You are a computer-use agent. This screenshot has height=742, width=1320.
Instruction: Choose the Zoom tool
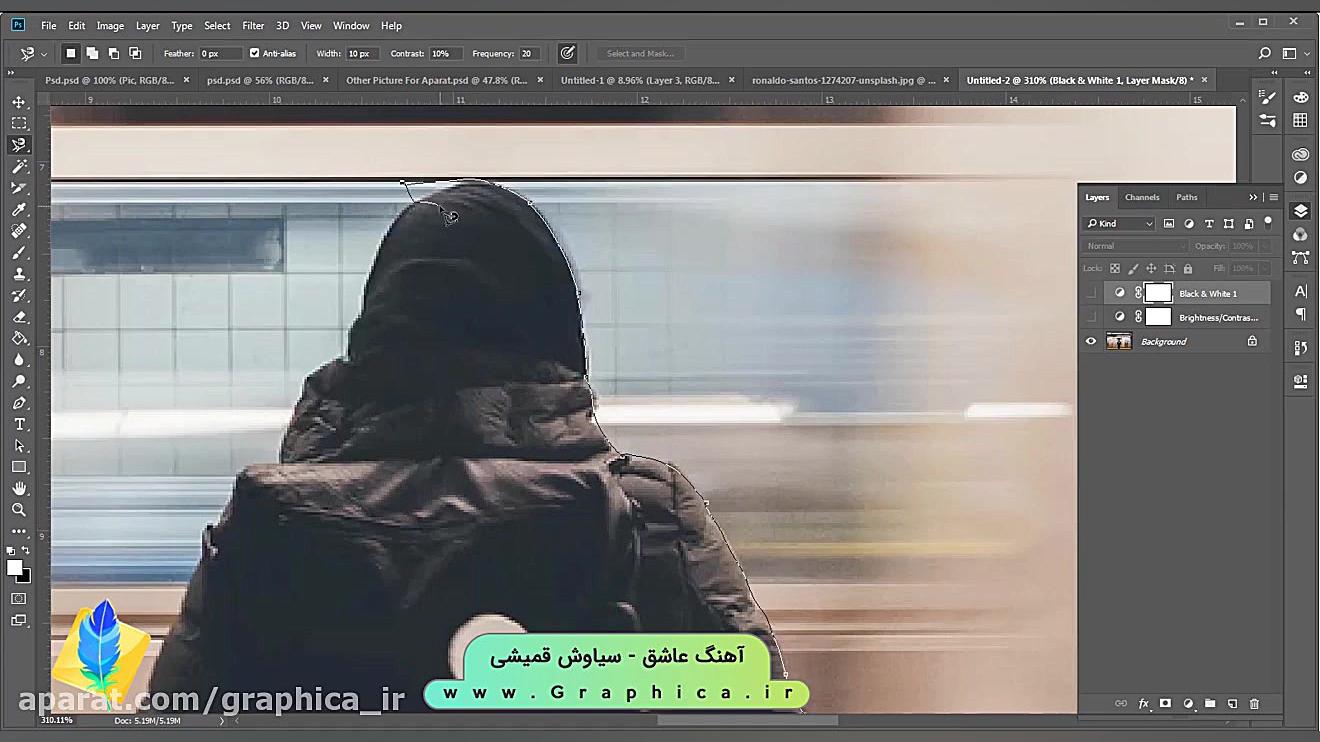19,510
